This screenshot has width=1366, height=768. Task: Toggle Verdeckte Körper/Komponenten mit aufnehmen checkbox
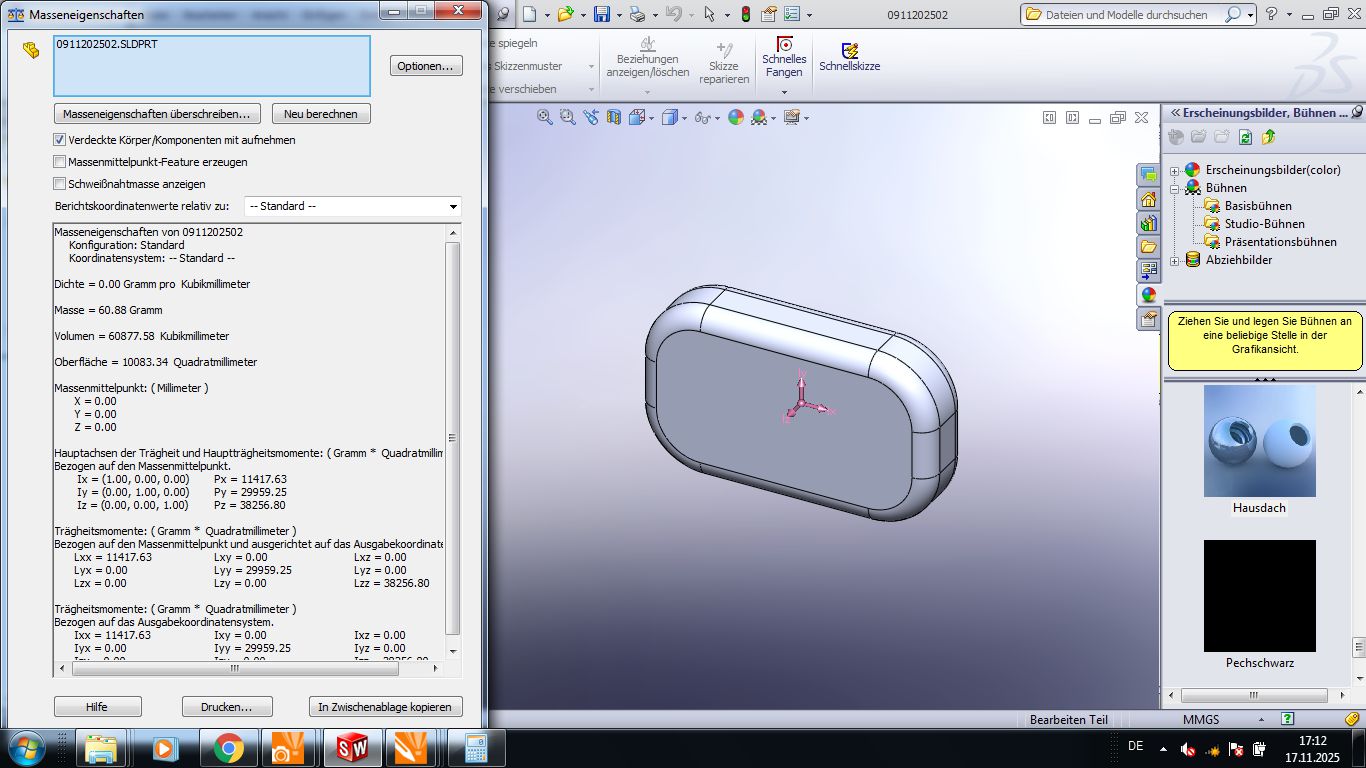(59, 140)
